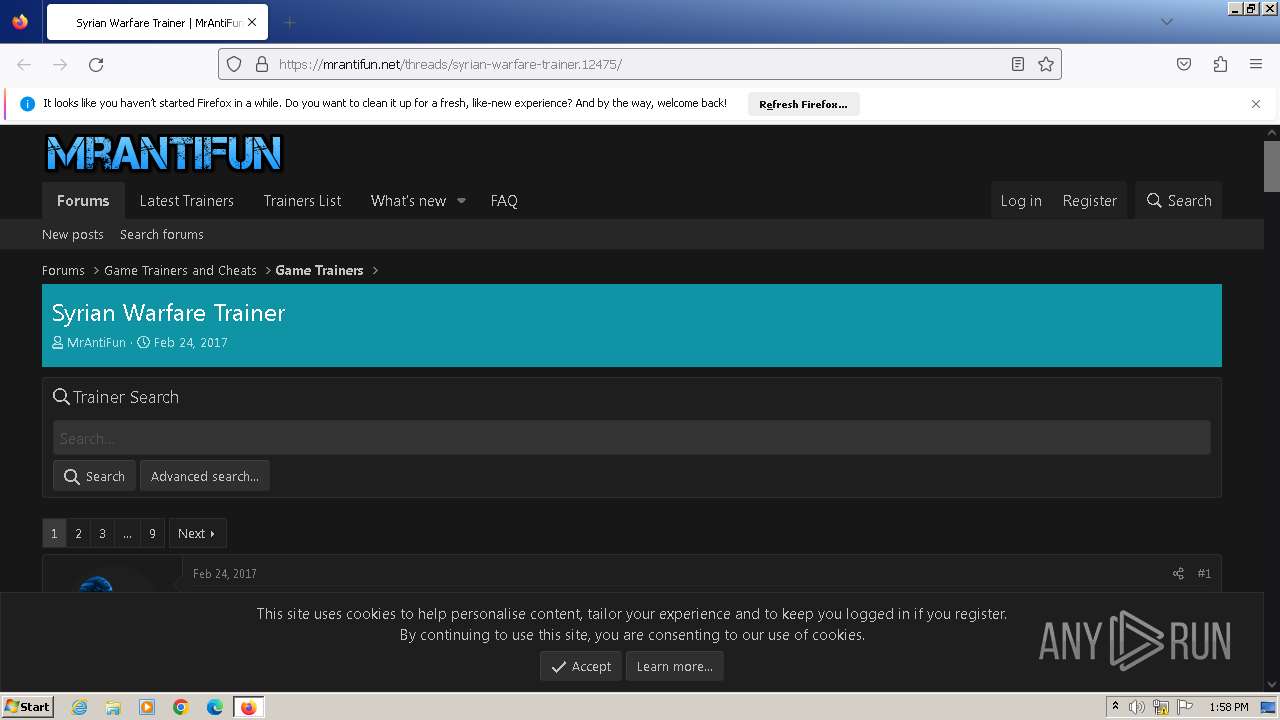Open a new tab with the plus icon
Viewport: 1280px width, 720px height.
(289, 22)
